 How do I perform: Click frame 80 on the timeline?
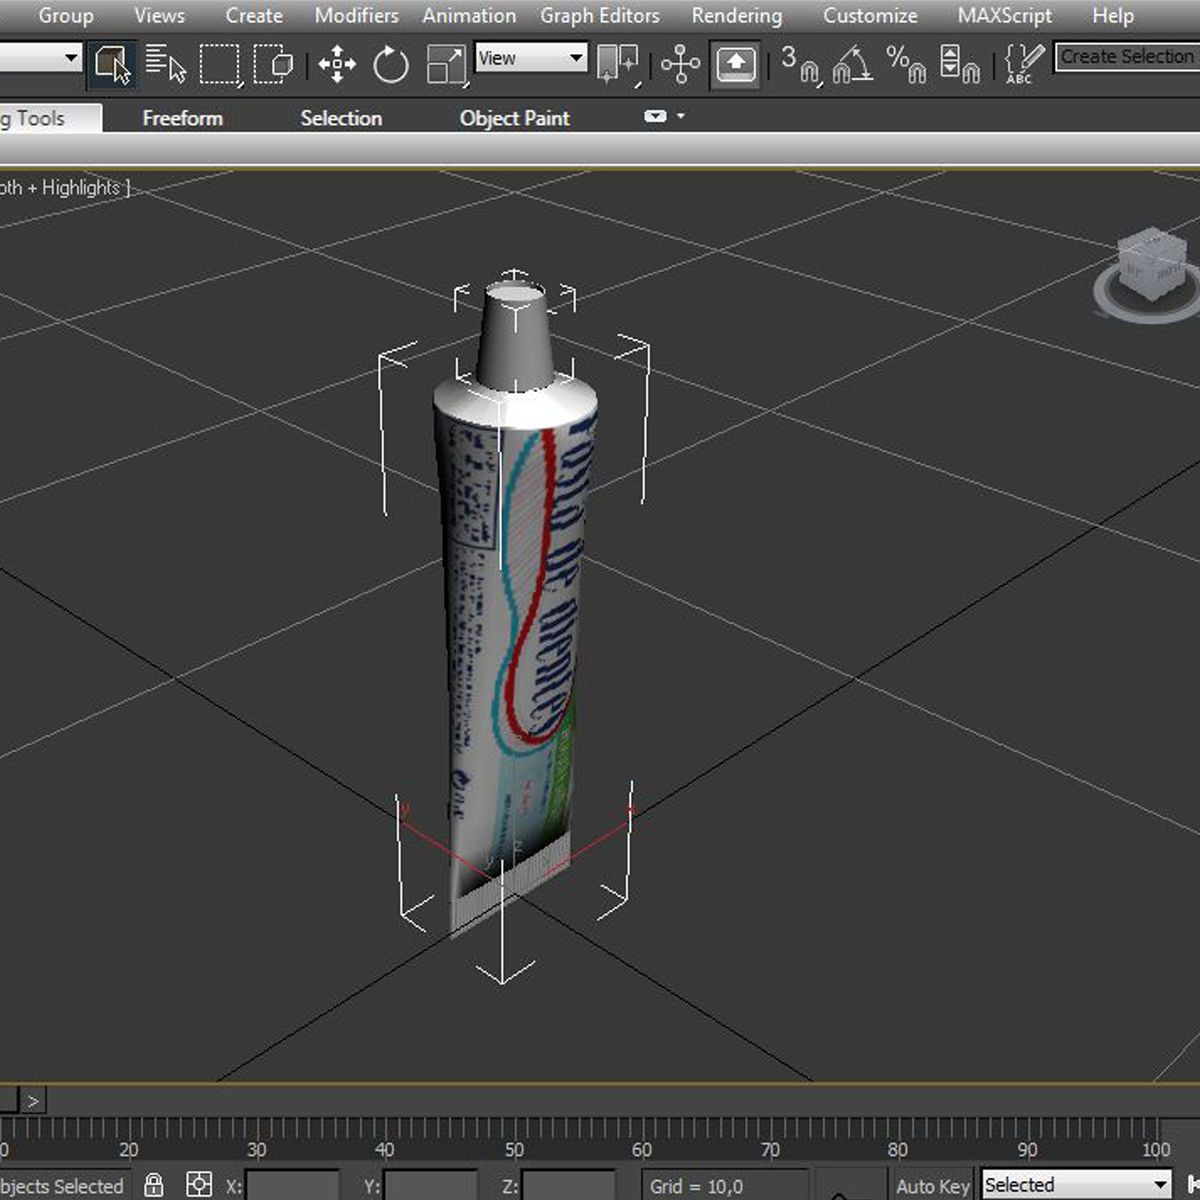(898, 1150)
